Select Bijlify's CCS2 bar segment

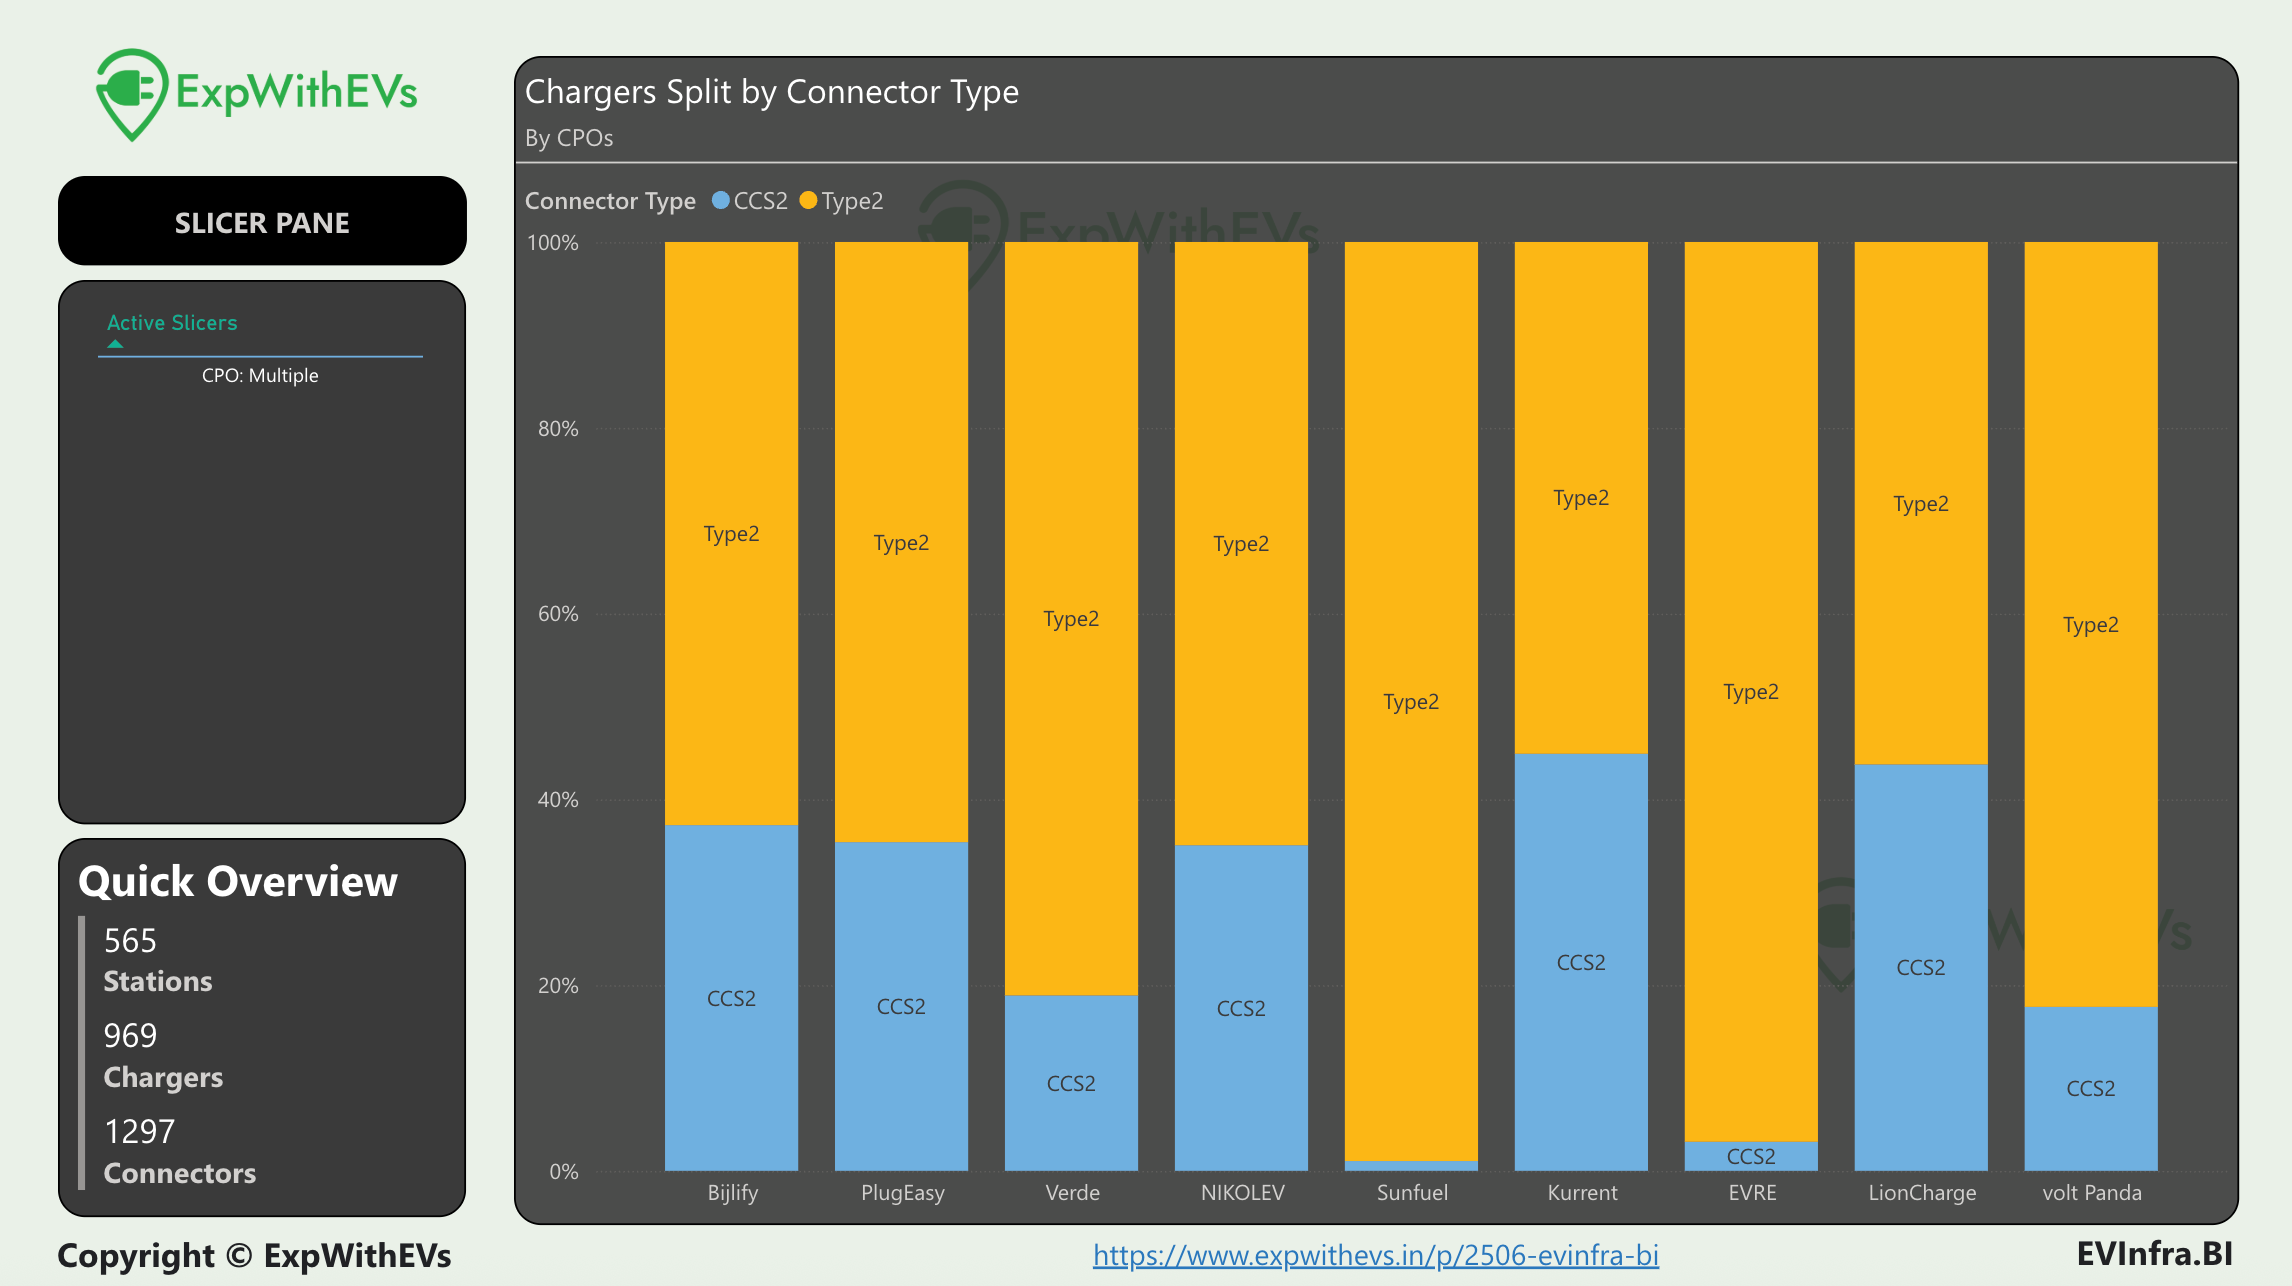pyautogui.click(x=731, y=1000)
